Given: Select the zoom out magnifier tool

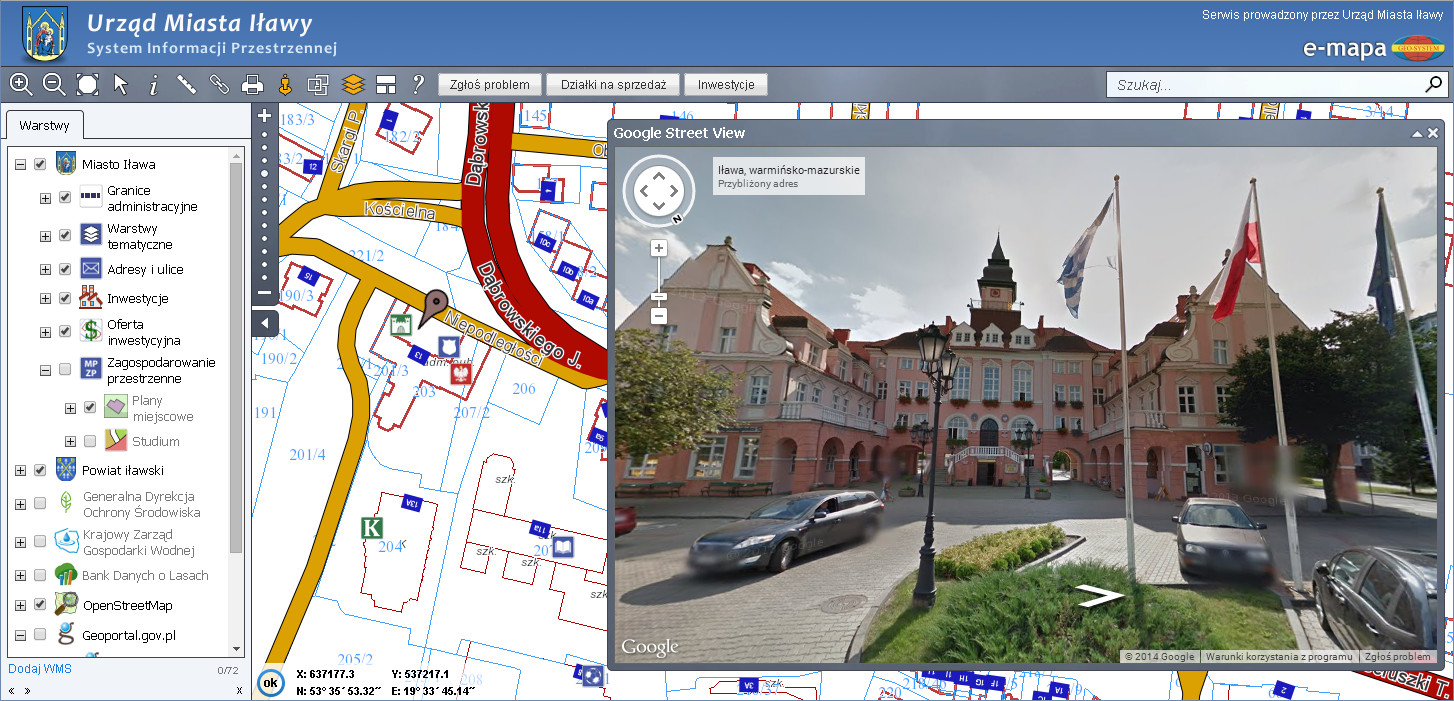Looking at the screenshot, I should point(54,85).
